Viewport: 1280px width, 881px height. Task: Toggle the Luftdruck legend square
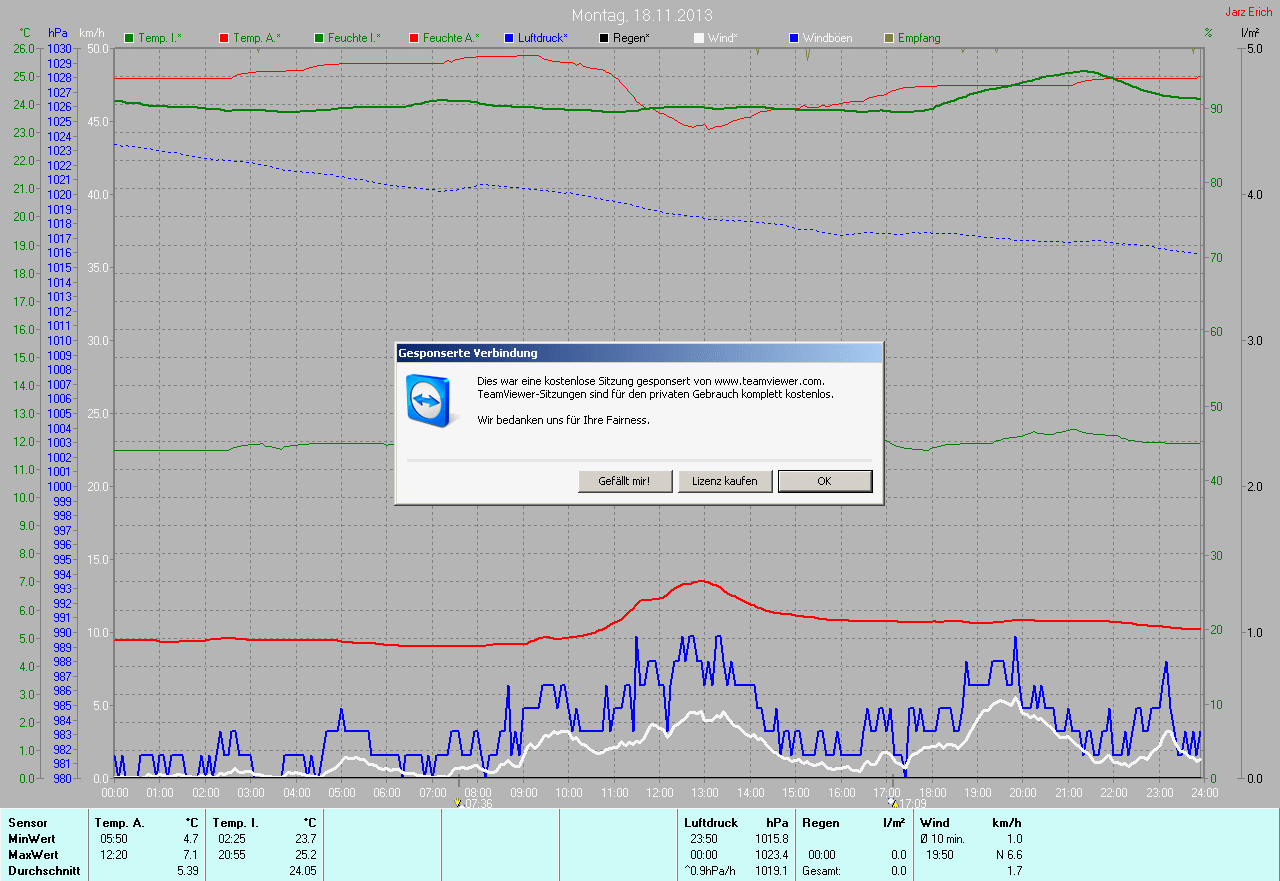coord(509,38)
